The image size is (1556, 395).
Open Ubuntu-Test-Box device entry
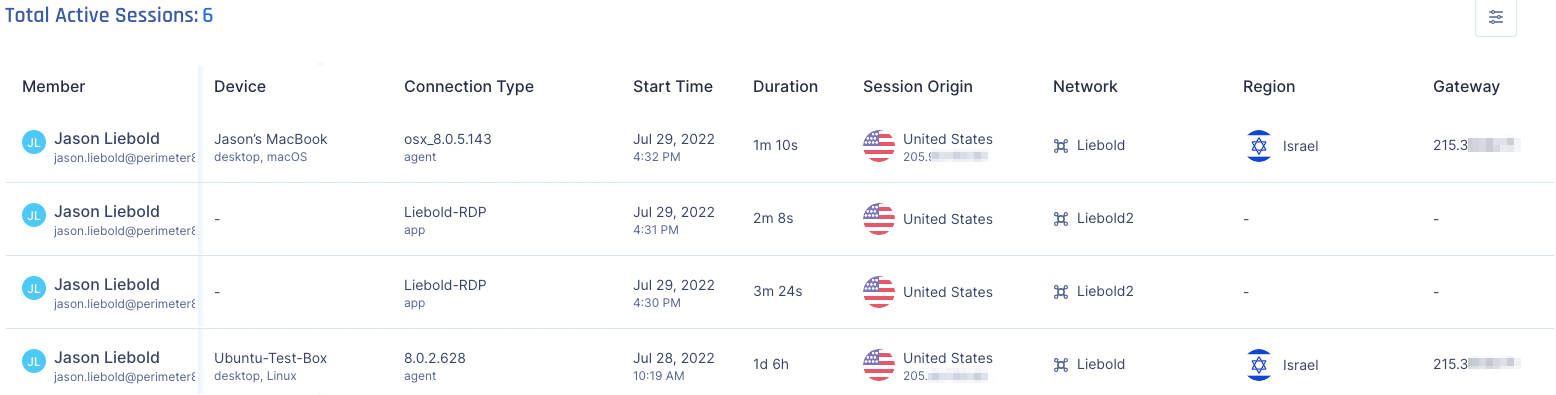pyautogui.click(x=270, y=358)
